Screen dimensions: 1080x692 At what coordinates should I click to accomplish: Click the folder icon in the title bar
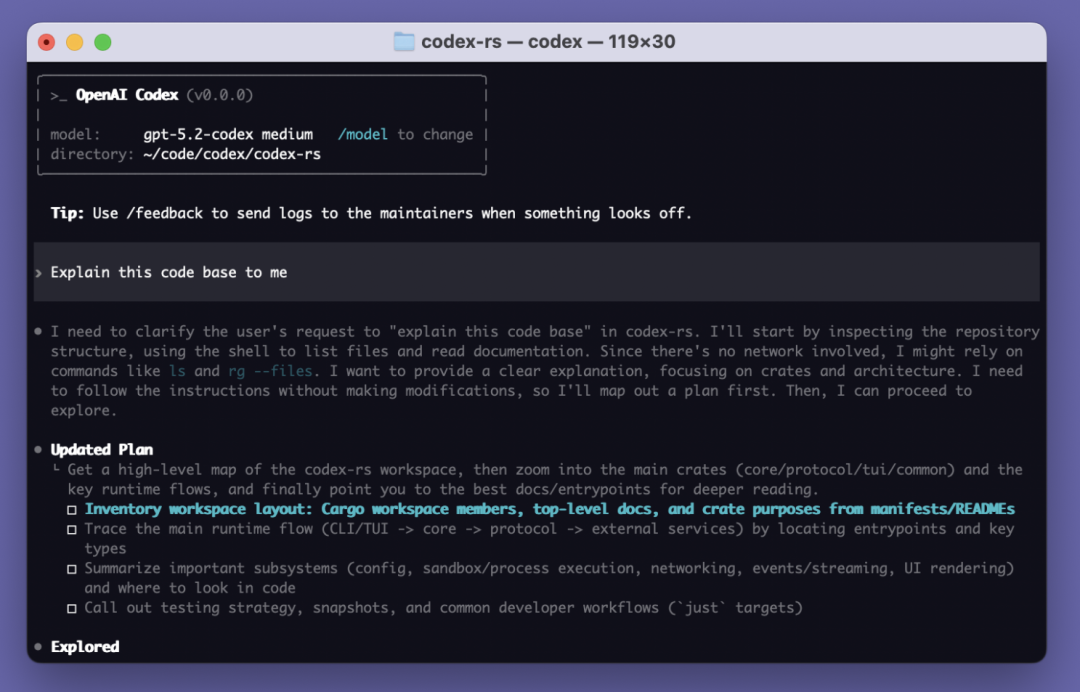404,42
